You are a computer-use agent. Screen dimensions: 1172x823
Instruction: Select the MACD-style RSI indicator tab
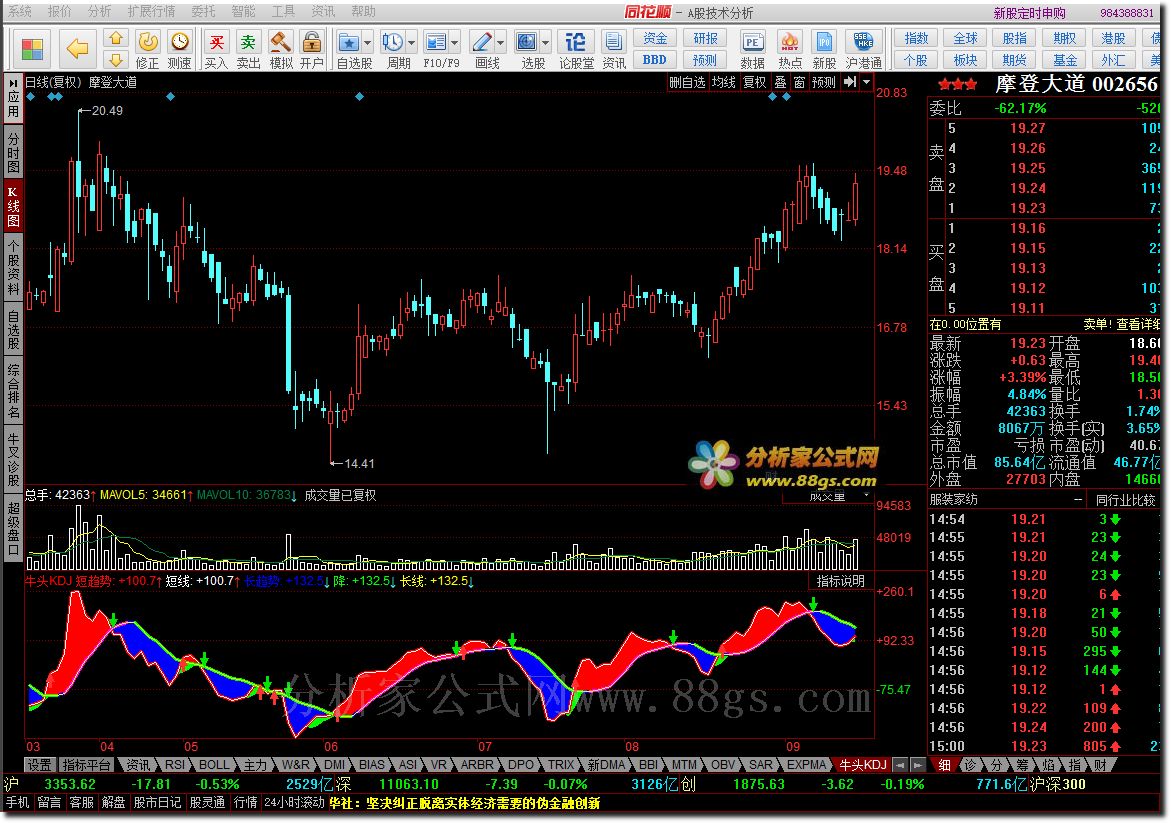(x=175, y=765)
